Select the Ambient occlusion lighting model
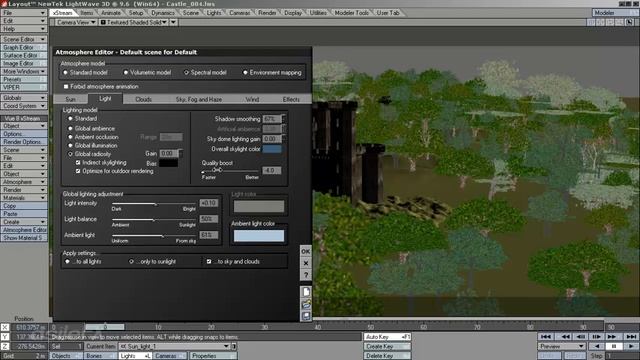The width and height of the screenshot is (640, 360). pyautogui.click(x=70, y=137)
